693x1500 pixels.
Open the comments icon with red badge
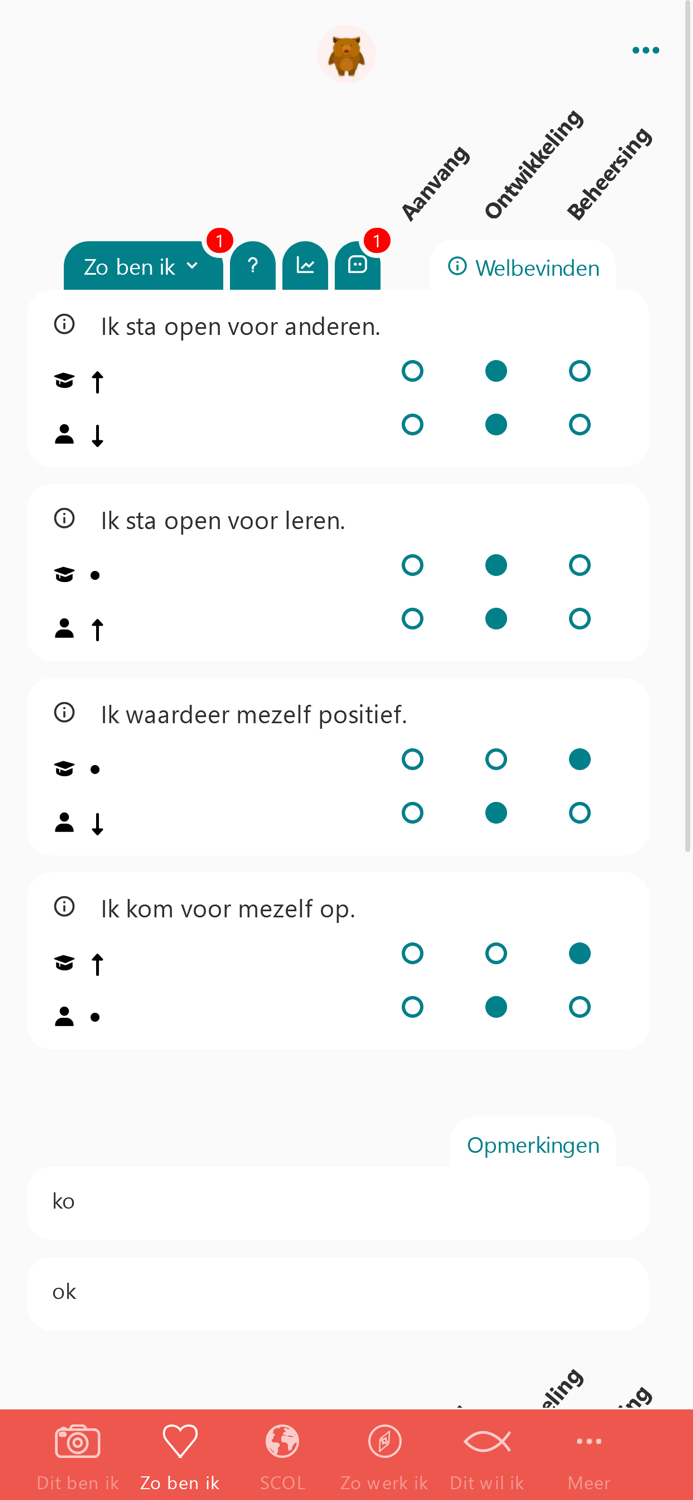point(358,266)
